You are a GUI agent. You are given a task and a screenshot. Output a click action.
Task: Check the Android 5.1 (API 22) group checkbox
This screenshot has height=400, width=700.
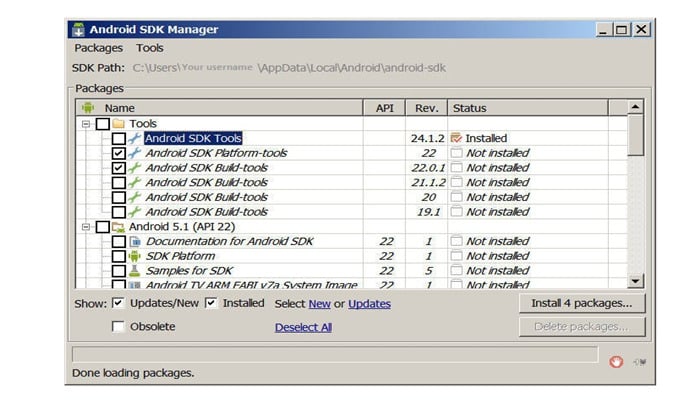pos(102,227)
